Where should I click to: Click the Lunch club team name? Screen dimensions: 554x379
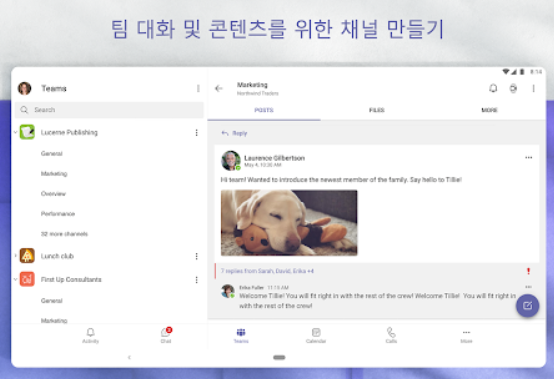[57, 256]
